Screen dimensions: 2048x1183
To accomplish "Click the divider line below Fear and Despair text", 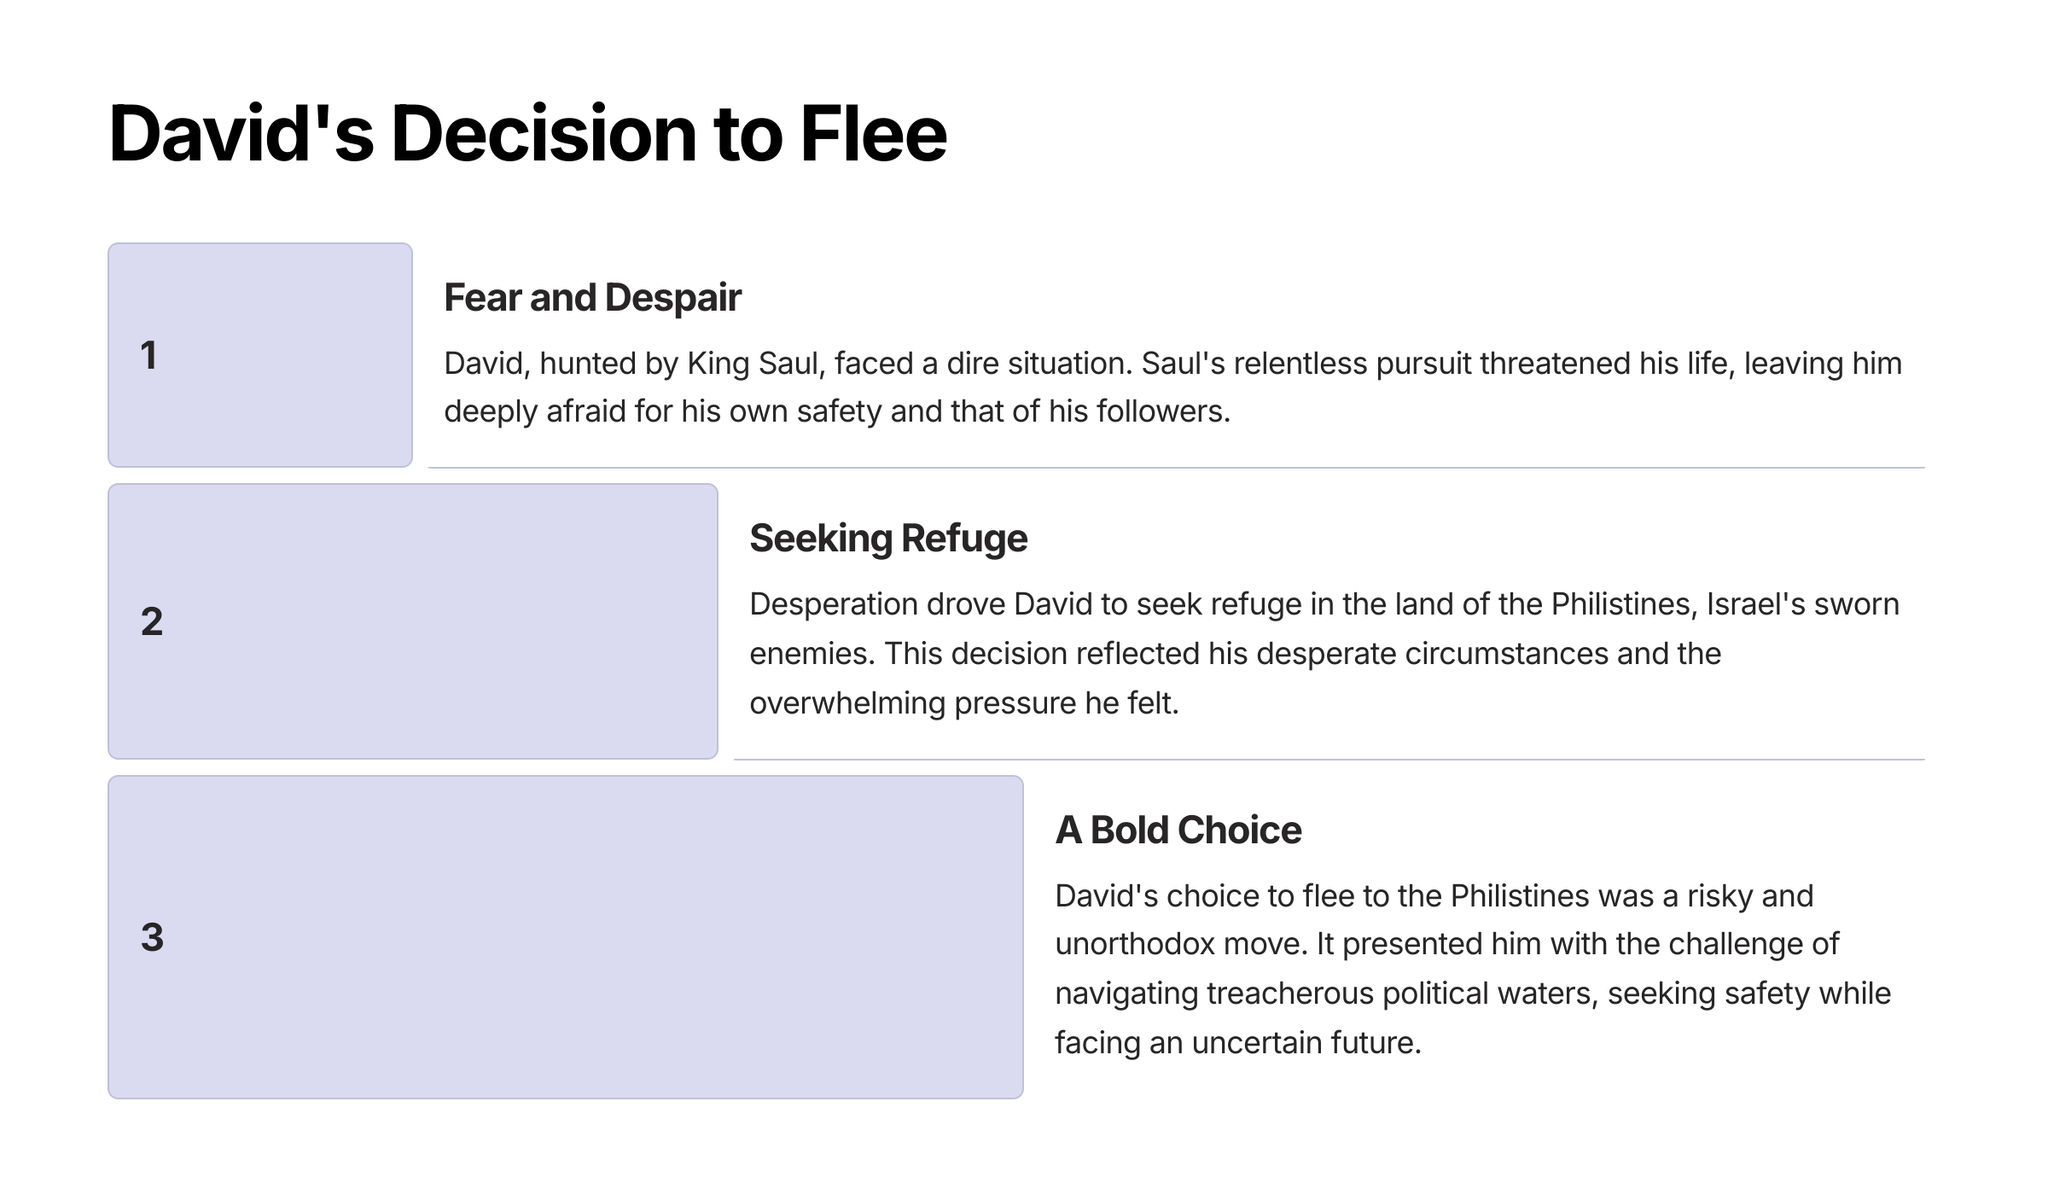I will 1176,467.
